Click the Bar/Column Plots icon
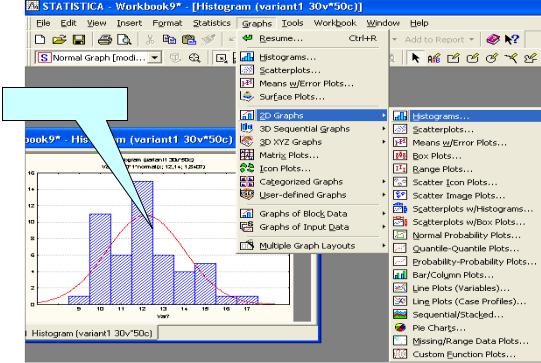Screen dimensions: 541x363 [x=400, y=275]
